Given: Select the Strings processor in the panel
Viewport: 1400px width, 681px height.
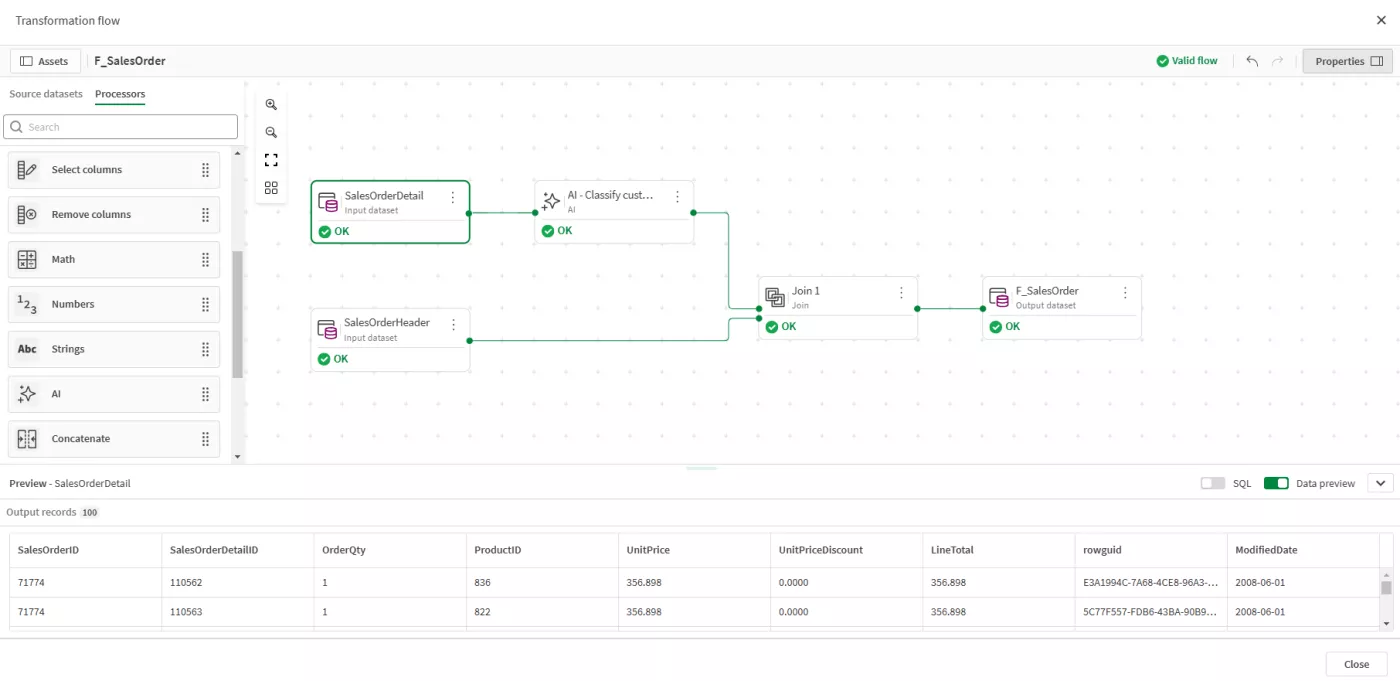Looking at the screenshot, I should (x=113, y=349).
